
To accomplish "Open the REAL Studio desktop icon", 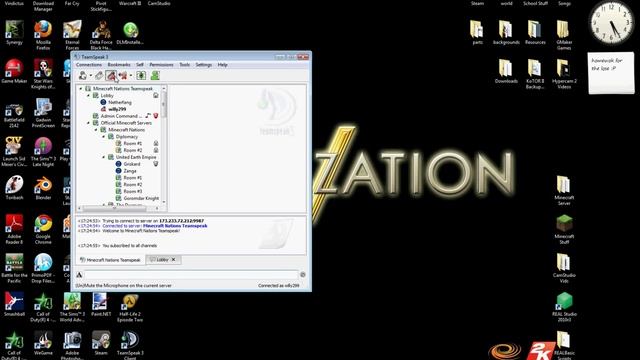I will tap(564, 307).
